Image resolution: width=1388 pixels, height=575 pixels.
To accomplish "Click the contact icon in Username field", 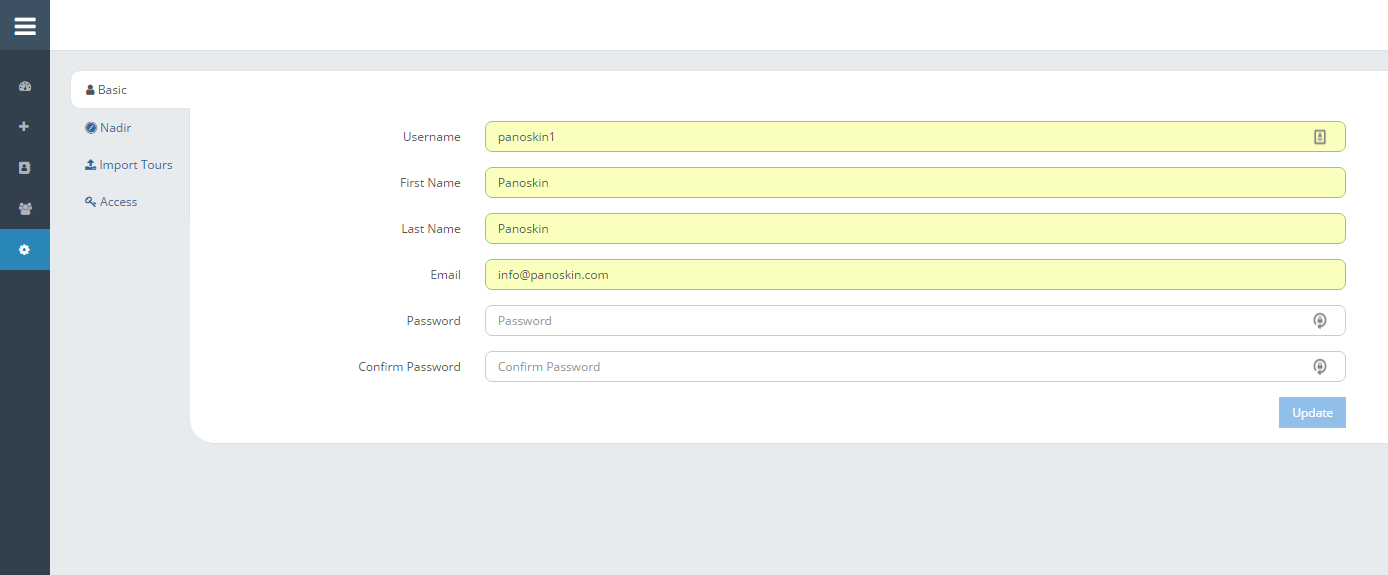I will [x=1320, y=137].
